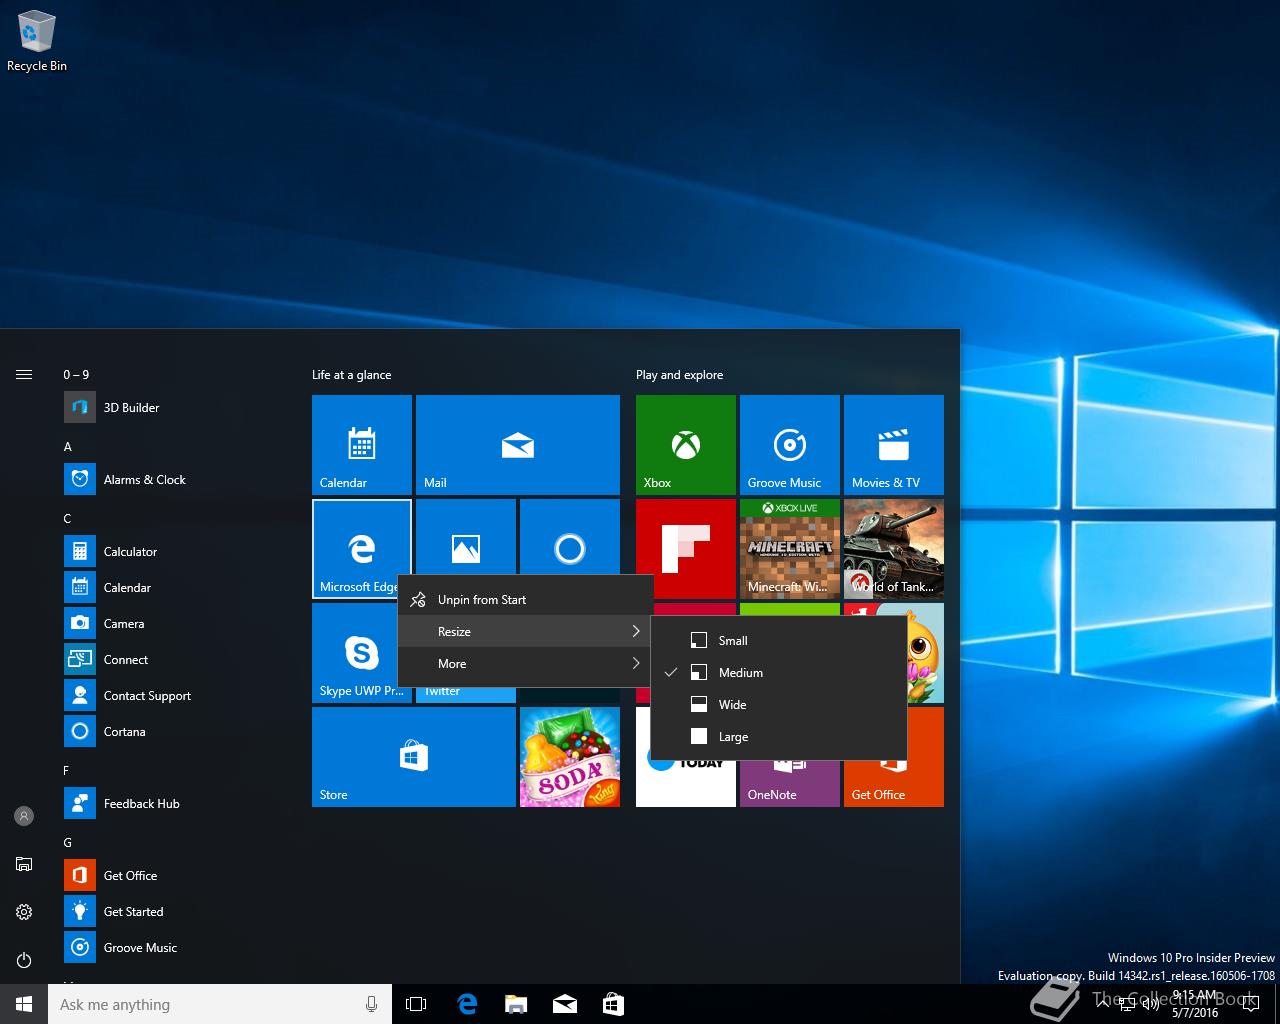1280x1024 pixels.
Task: Toggle the hamburger menu in Start
Action: coord(24,375)
